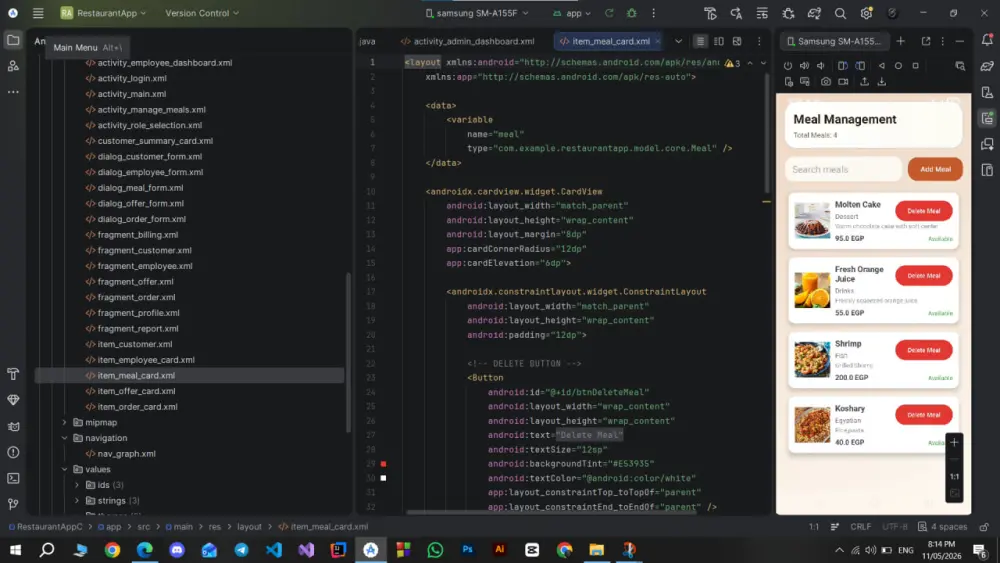This screenshot has height=563, width=1000.
Task: Open Device Manager sidebar icon
Action: coord(987,92)
